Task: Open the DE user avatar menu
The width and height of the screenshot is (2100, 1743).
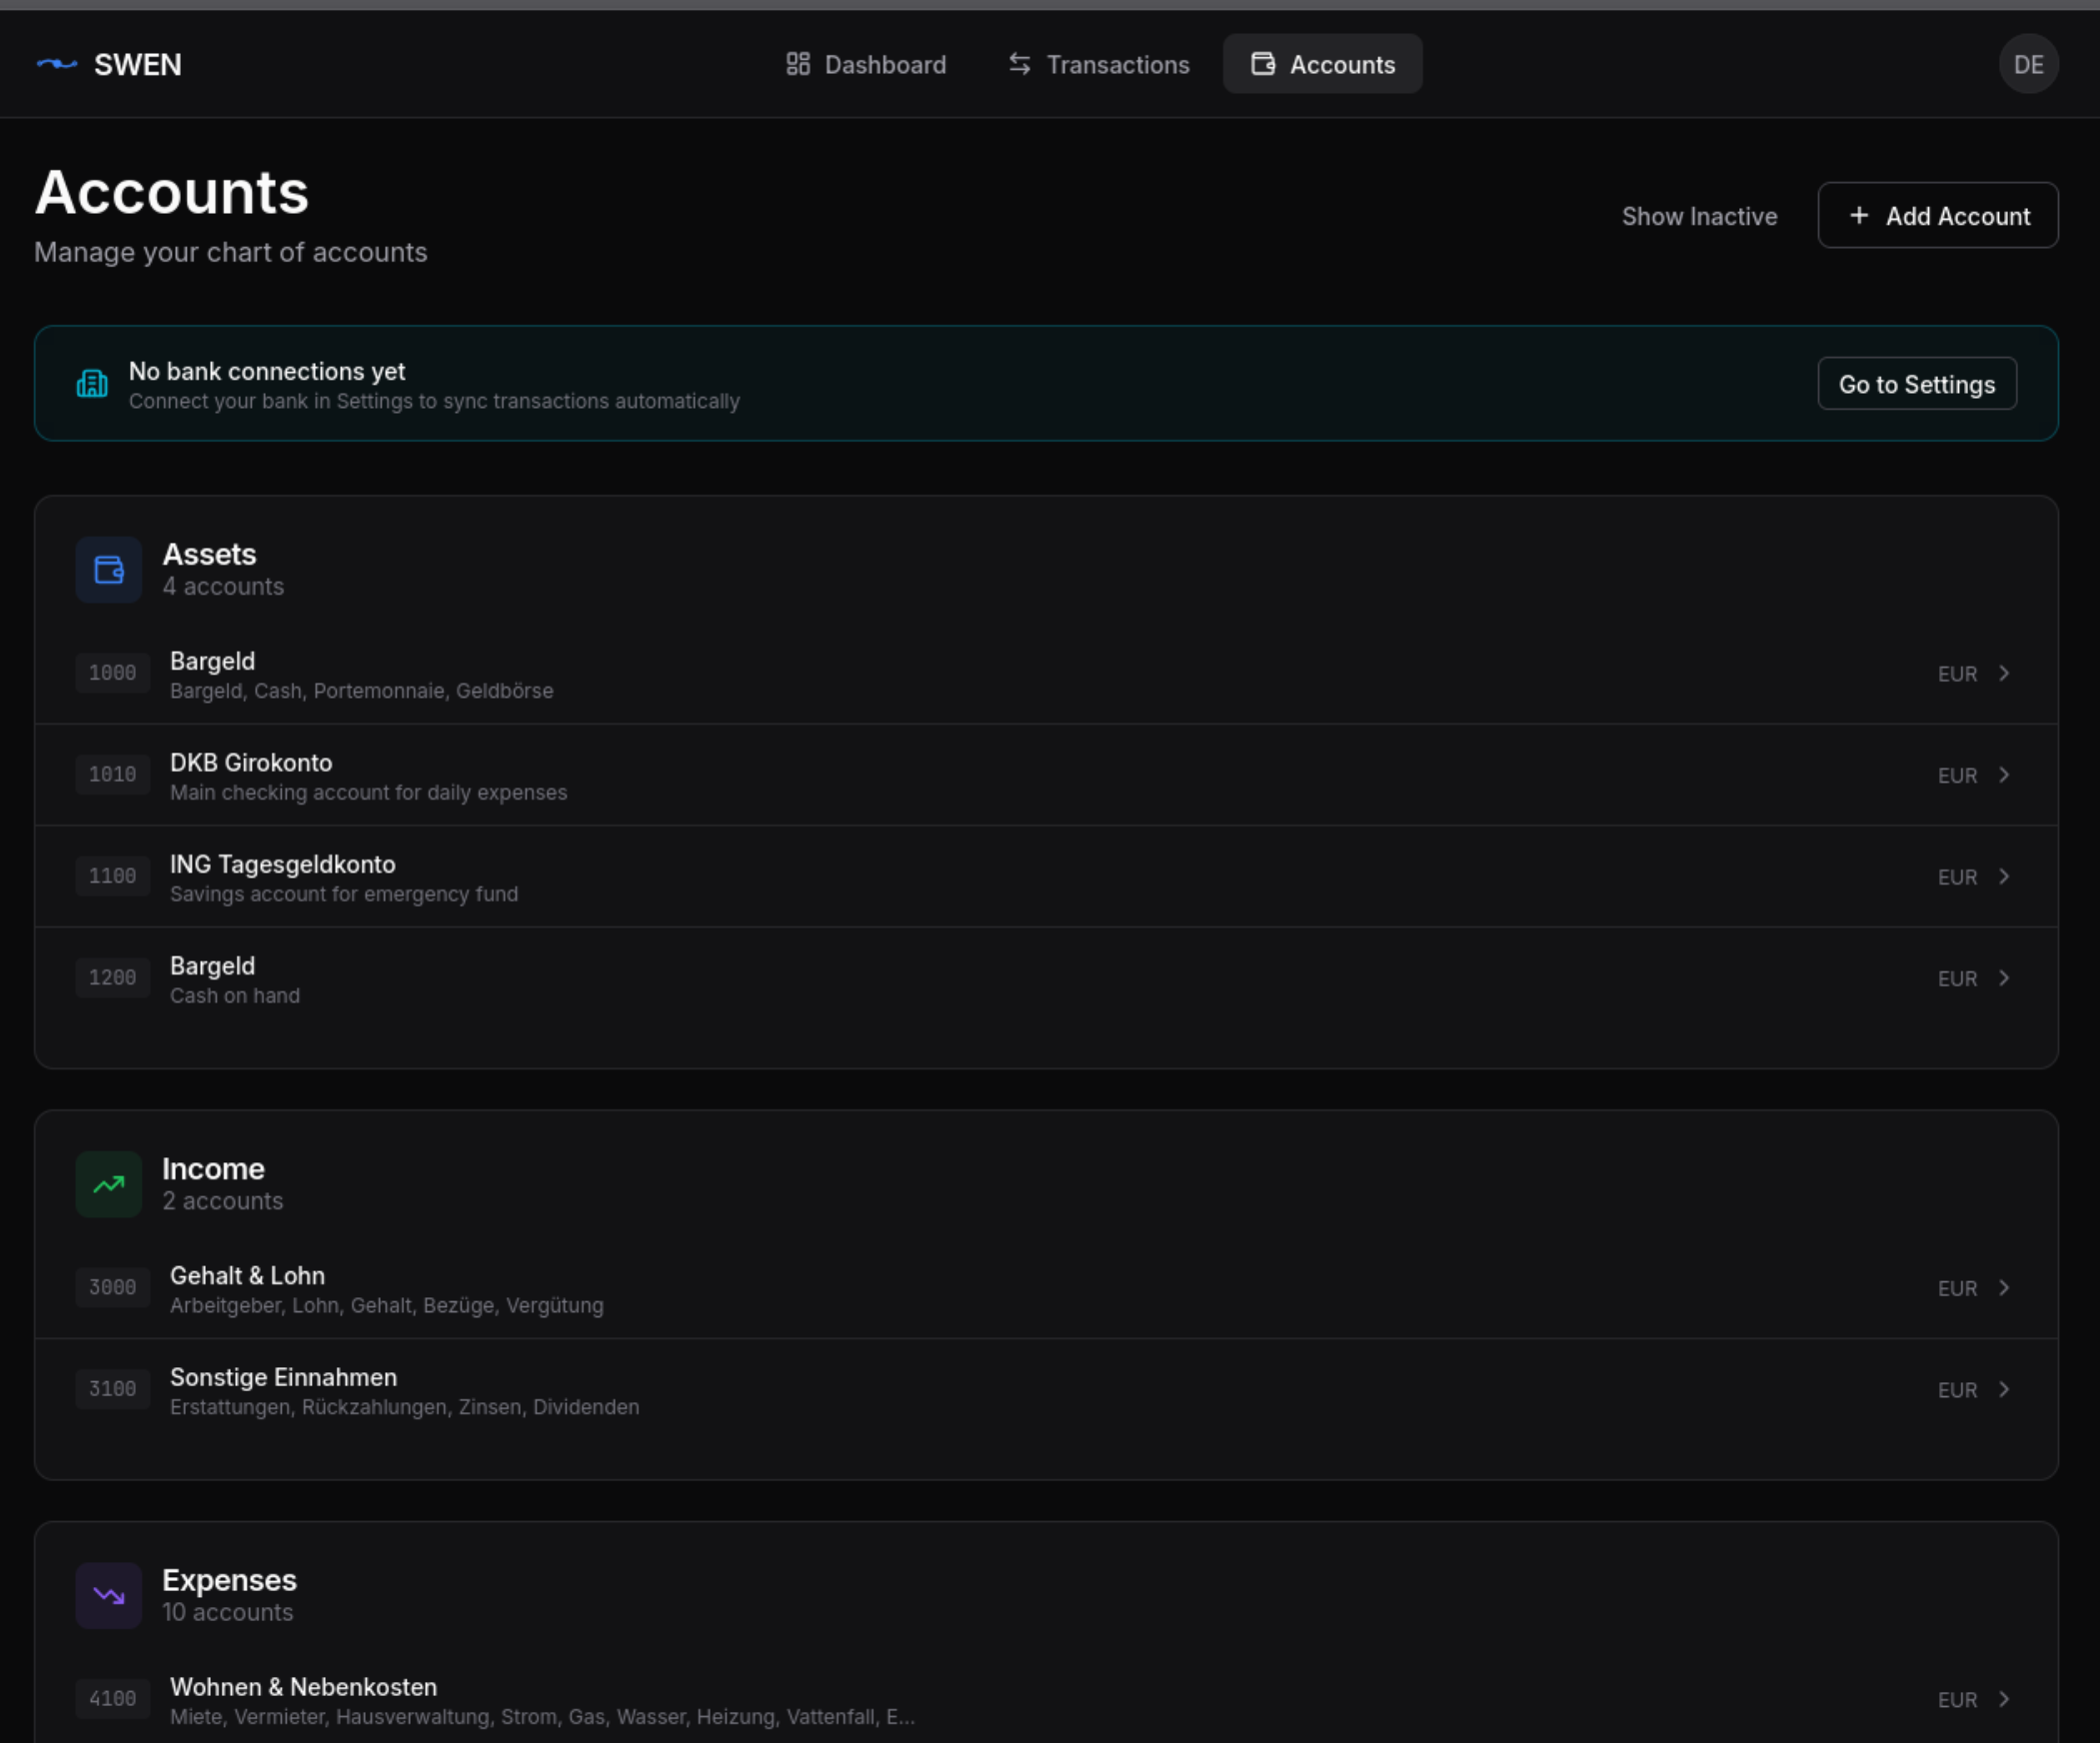Action: (x=2029, y=63)
